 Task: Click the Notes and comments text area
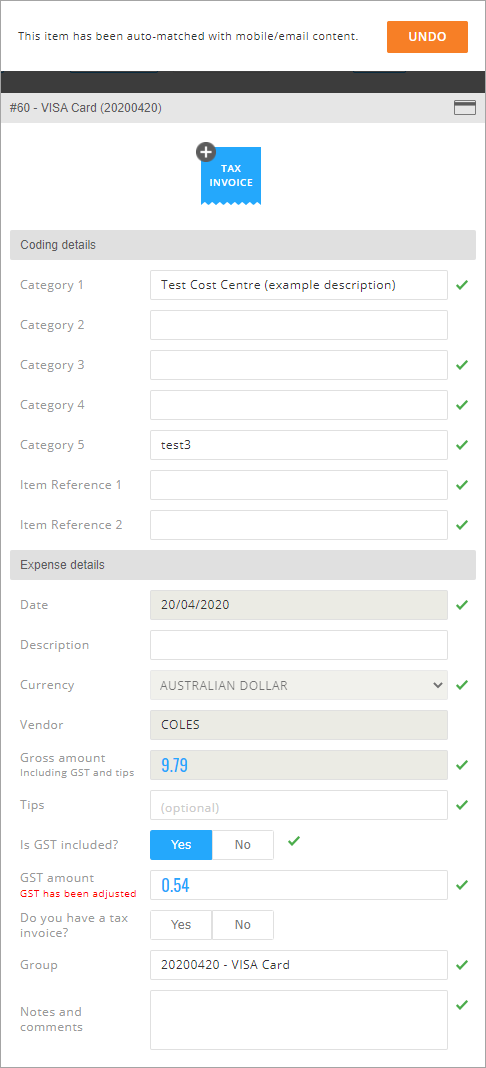[299, 1020]
